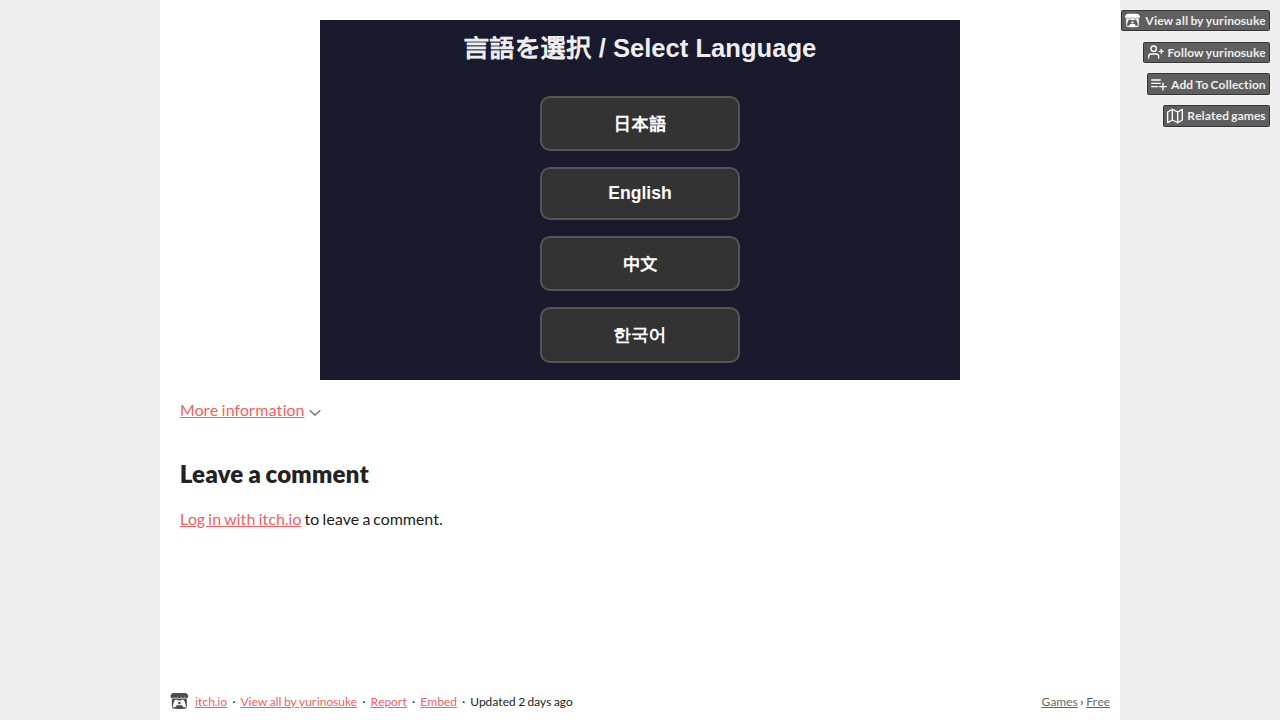
Task: Click the itch.io logo icon in footer
Action: (x=179, y=701)
